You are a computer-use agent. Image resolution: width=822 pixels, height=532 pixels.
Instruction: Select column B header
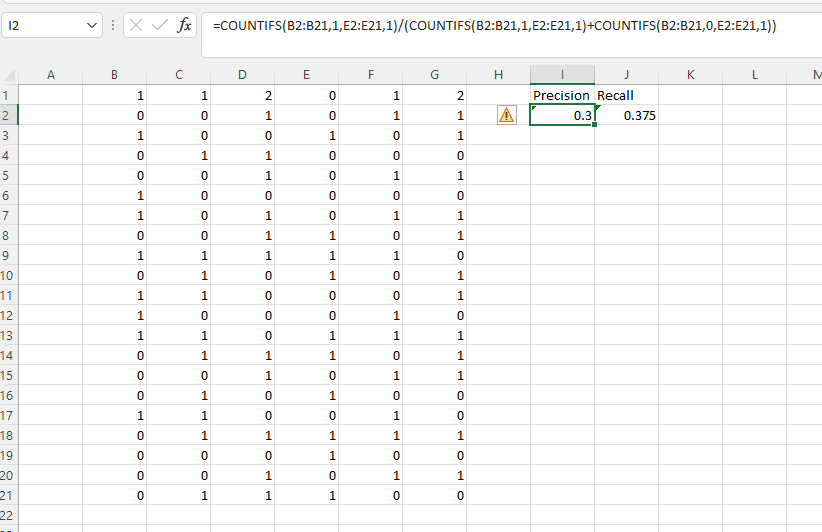[114, 75]
